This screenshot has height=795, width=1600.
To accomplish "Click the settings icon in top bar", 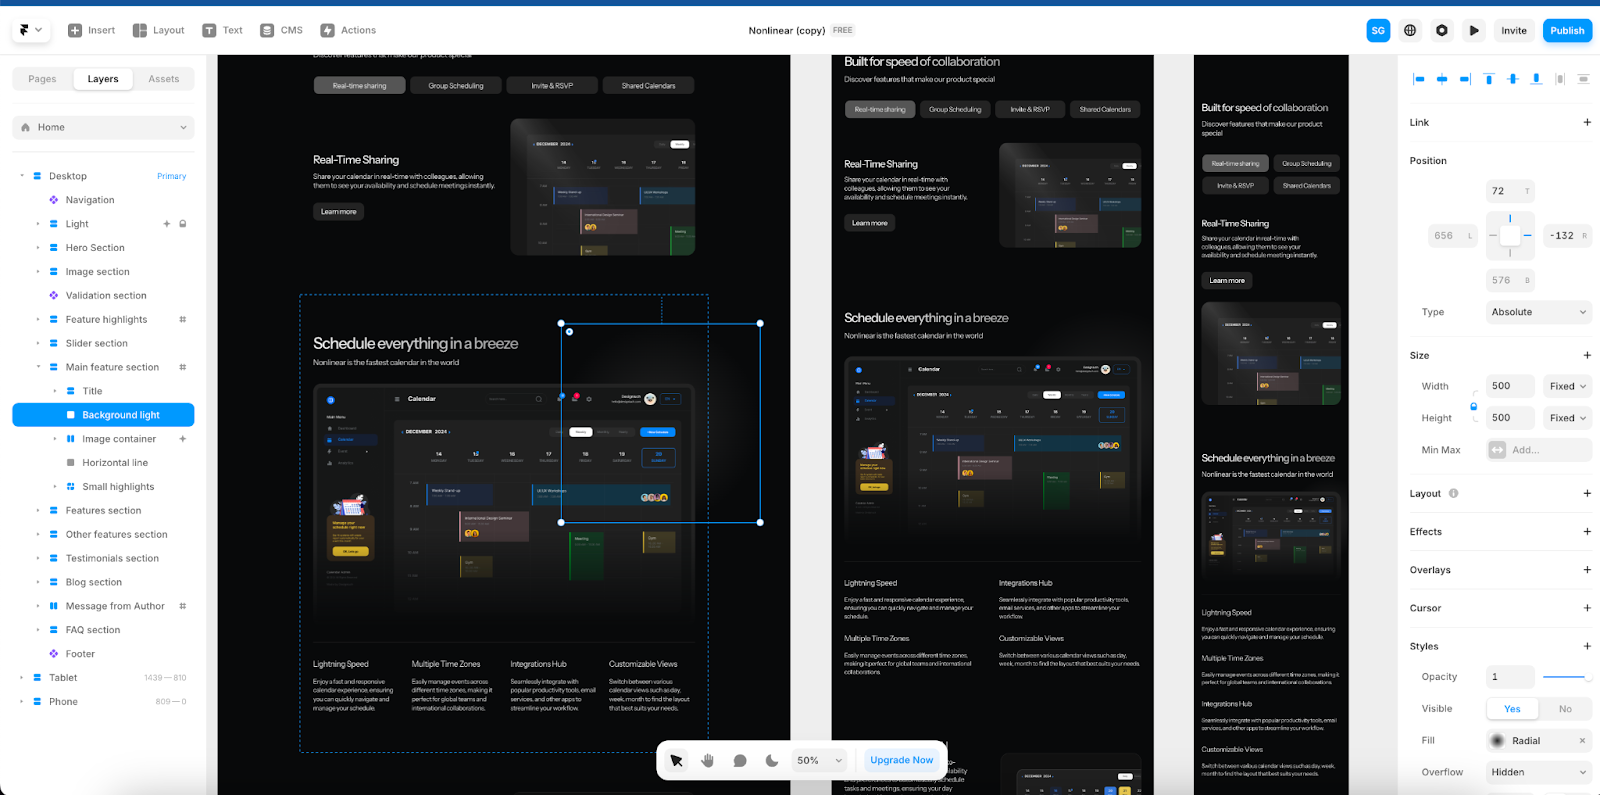I will [x=1442, y=30].
